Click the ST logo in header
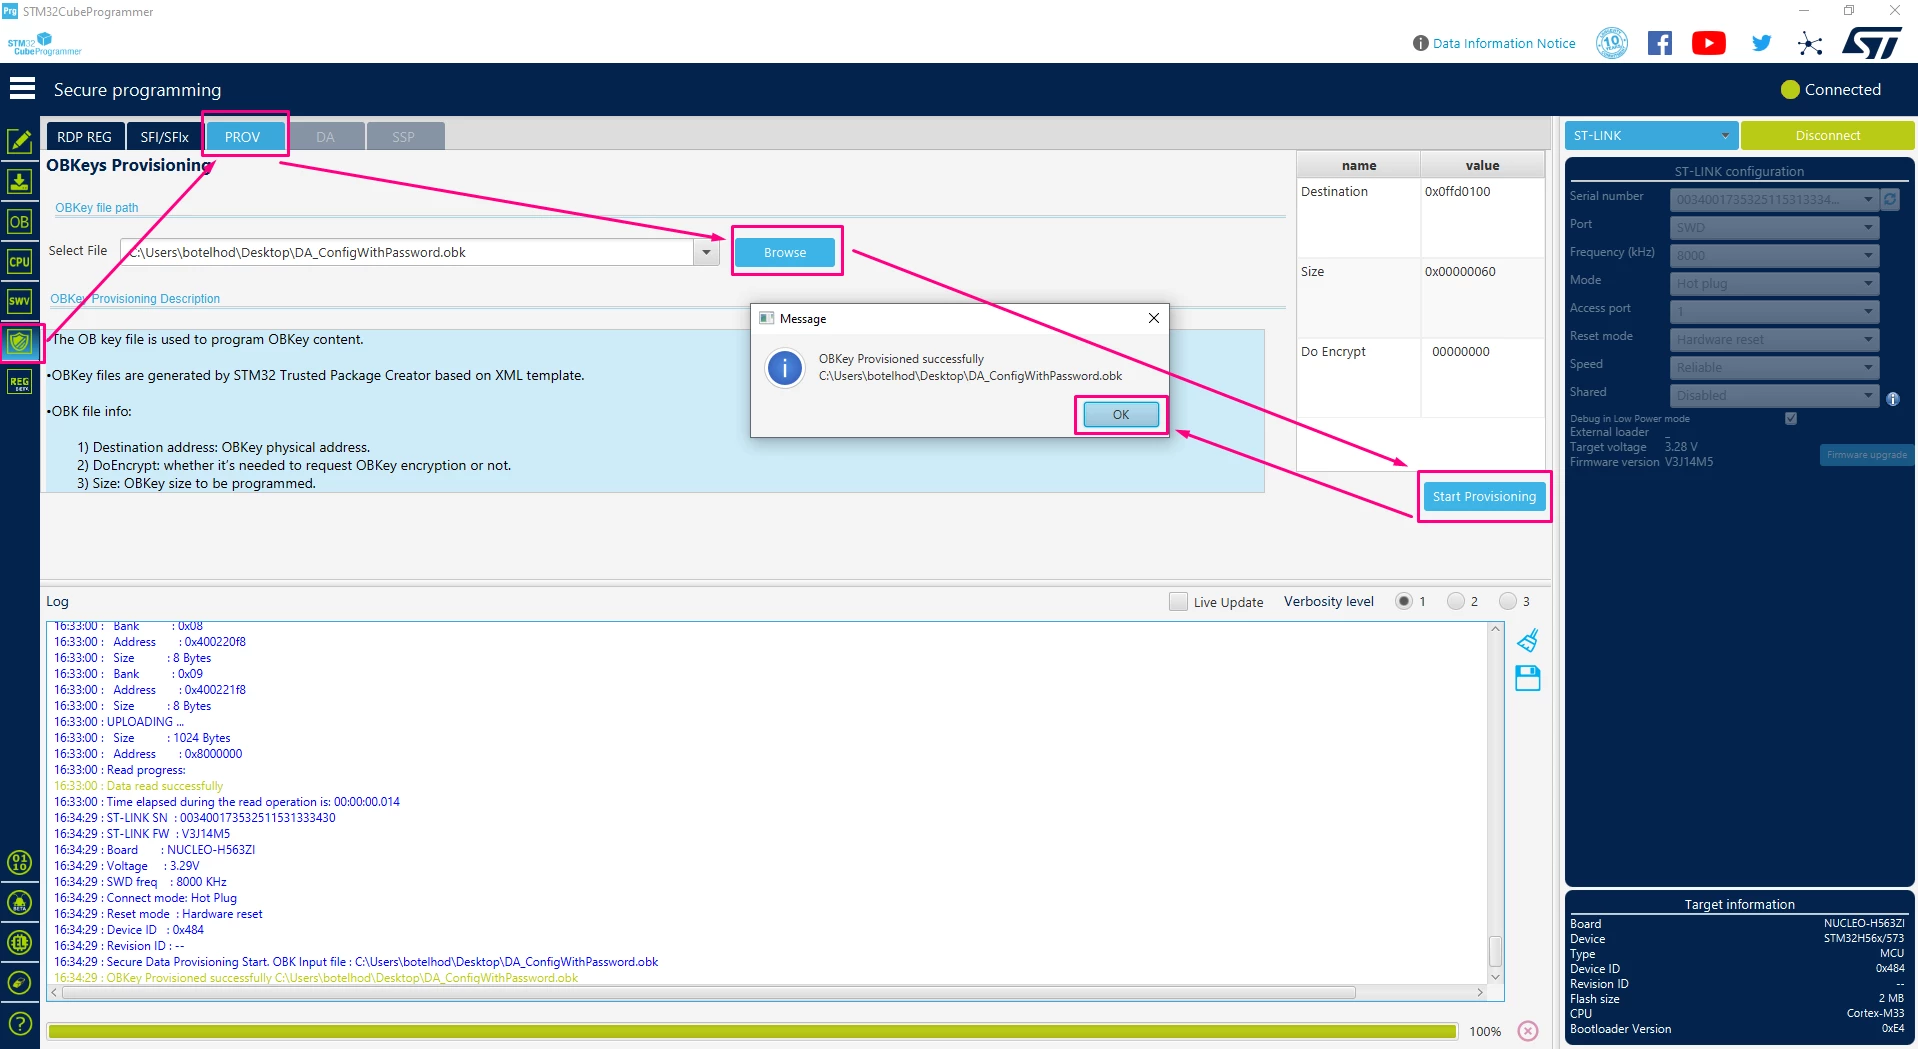 point(1872,43)
